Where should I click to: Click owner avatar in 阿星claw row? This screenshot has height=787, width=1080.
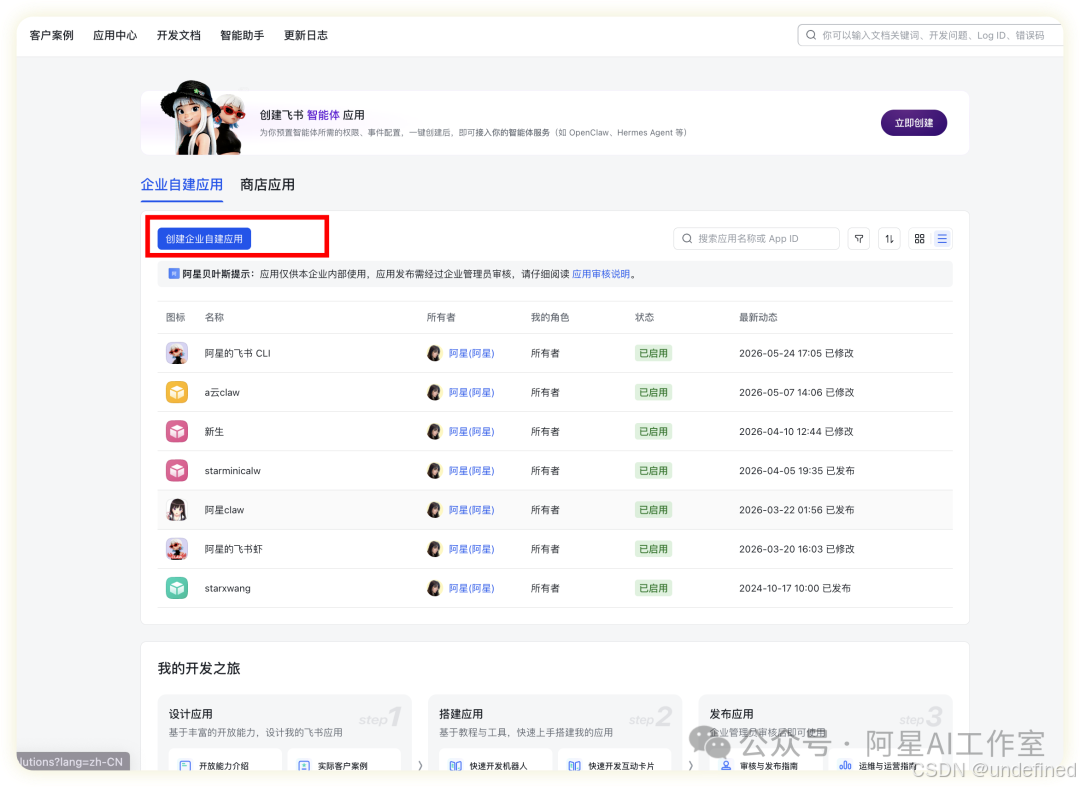click(434, 510)
